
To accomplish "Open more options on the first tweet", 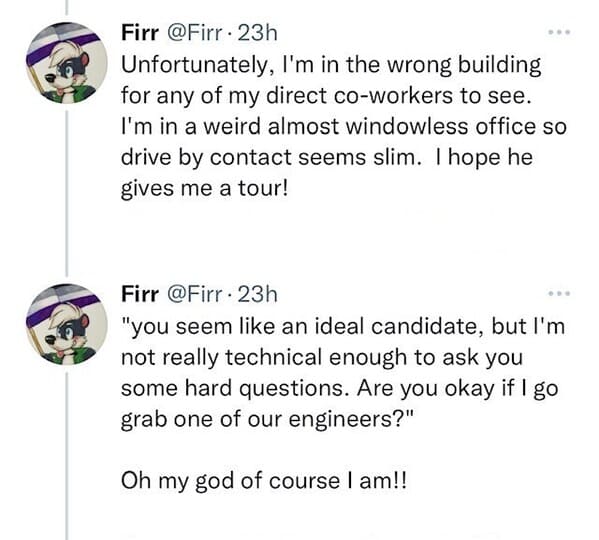I will click(559, 32).
